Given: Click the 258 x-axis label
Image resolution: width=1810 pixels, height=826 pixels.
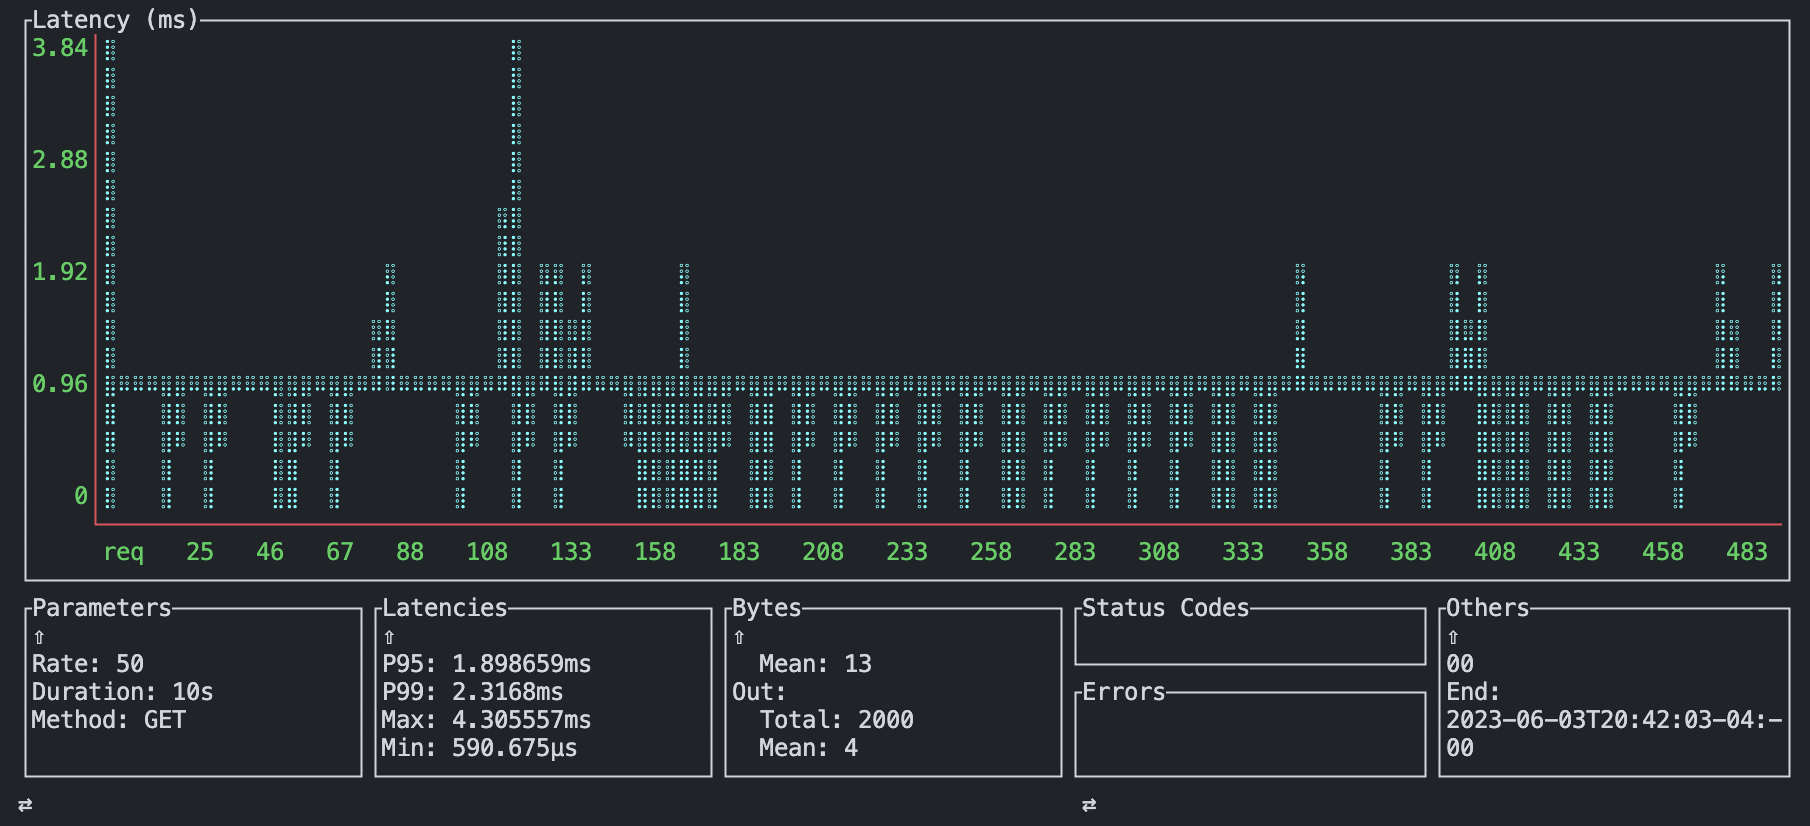Looking at the screenshot, I should click(991, 552).
